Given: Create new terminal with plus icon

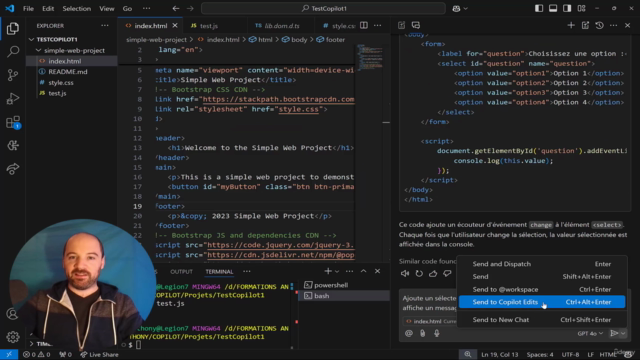Looking at the screenshot, I should 327,271.
